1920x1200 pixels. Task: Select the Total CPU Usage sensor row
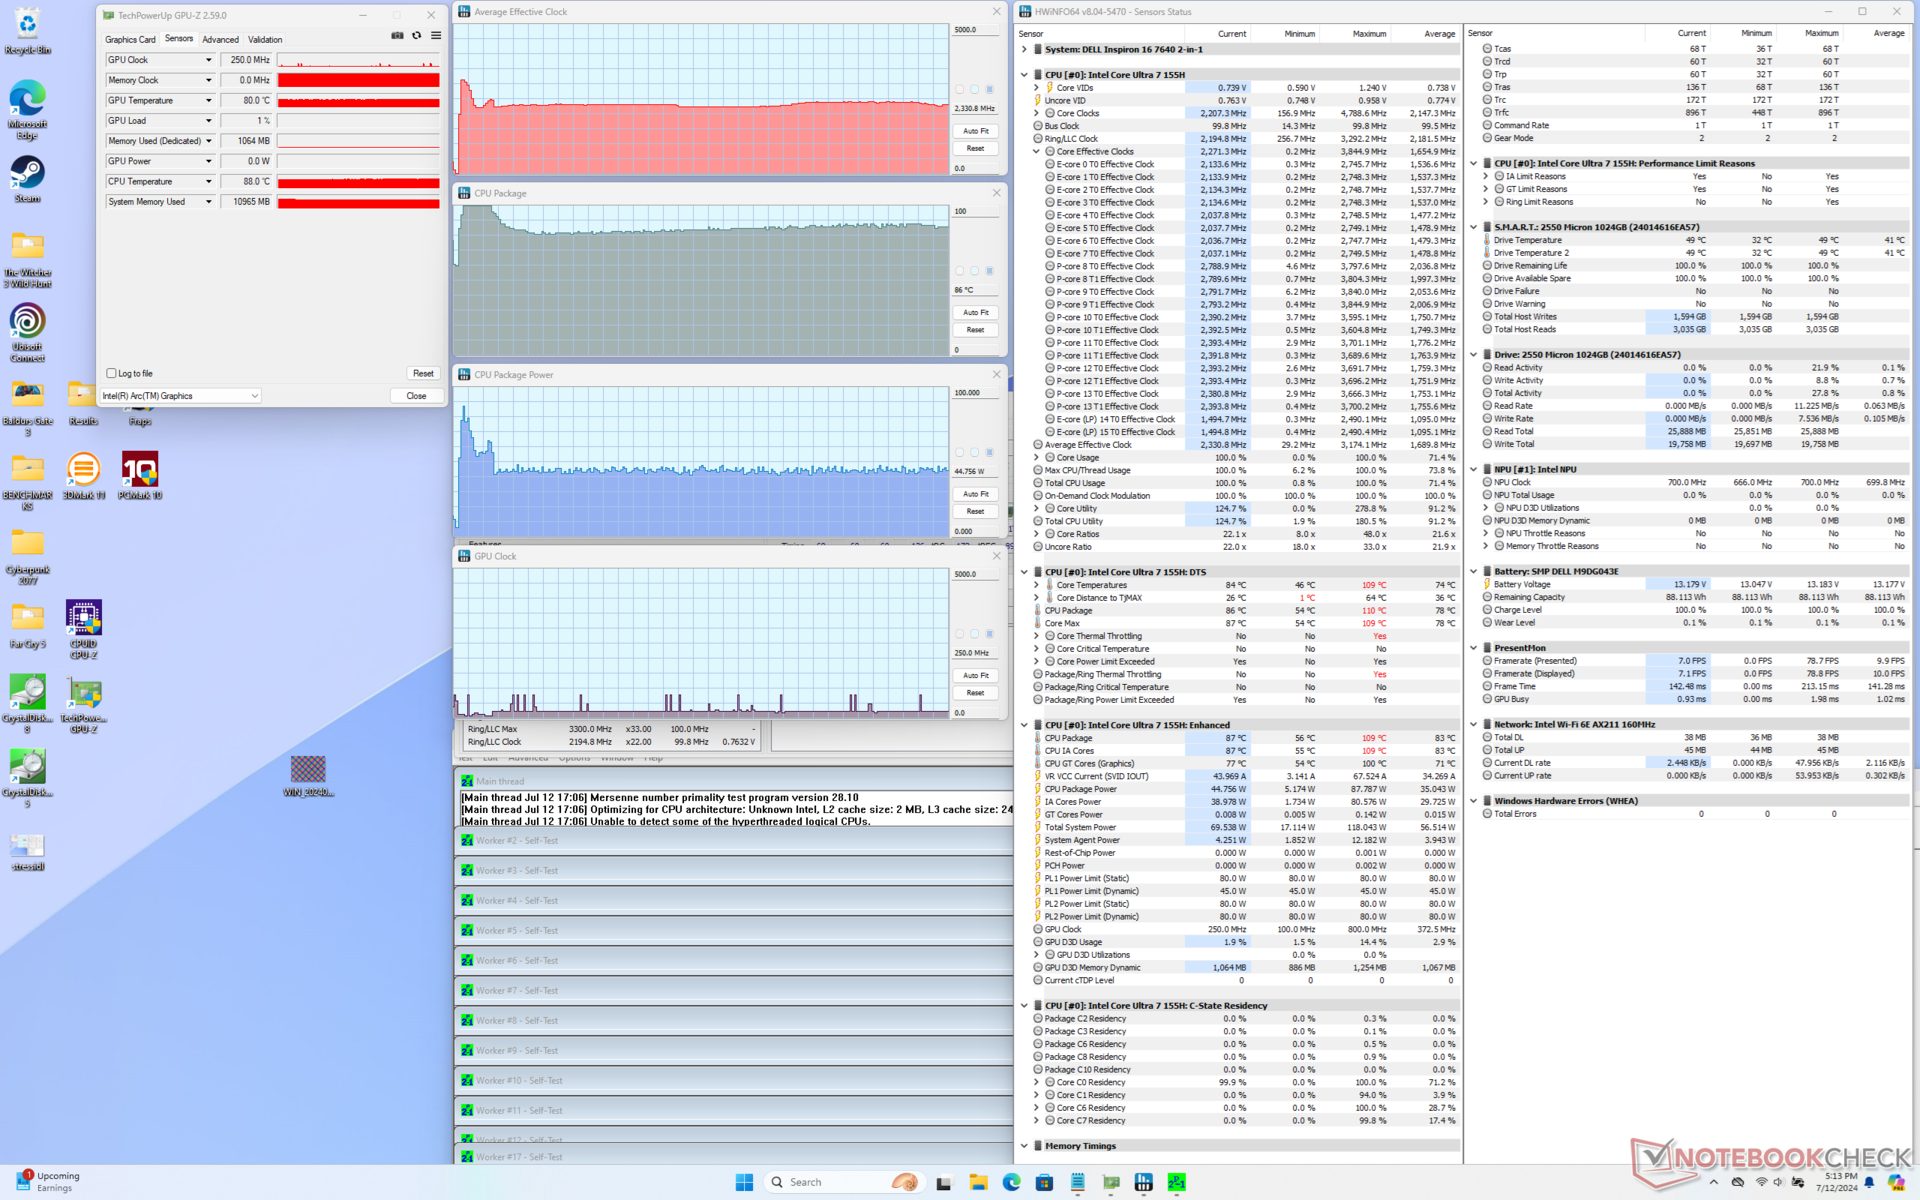coord(1245,483)
